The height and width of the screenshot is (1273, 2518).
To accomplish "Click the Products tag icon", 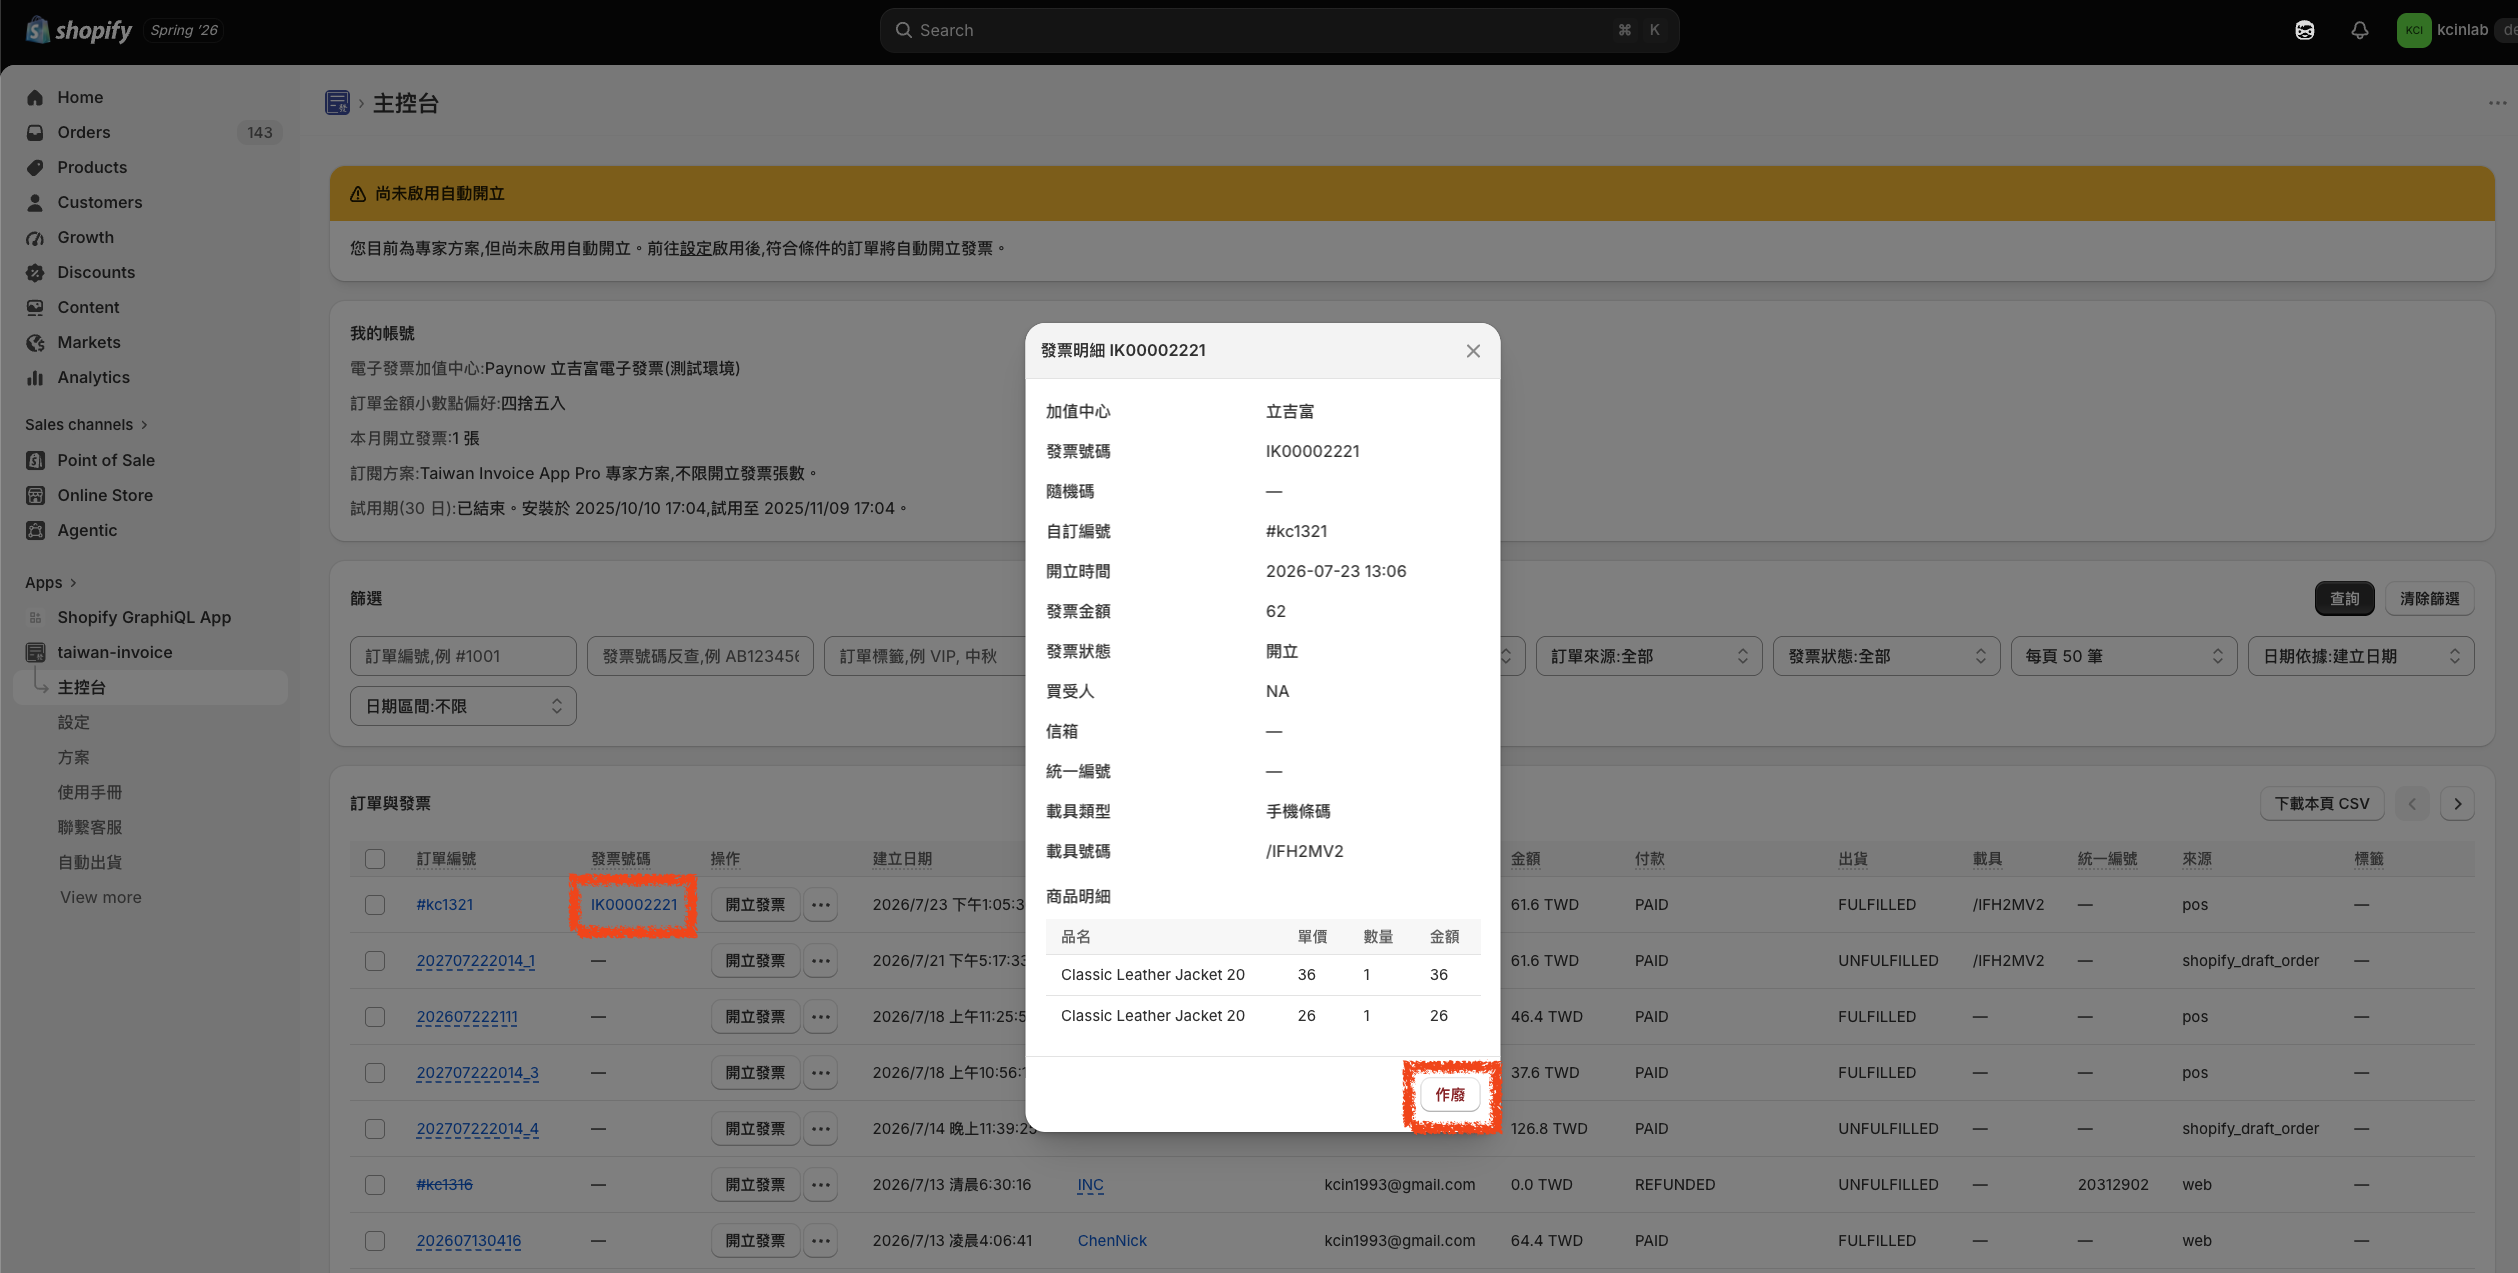I will [x=35, y=167].
